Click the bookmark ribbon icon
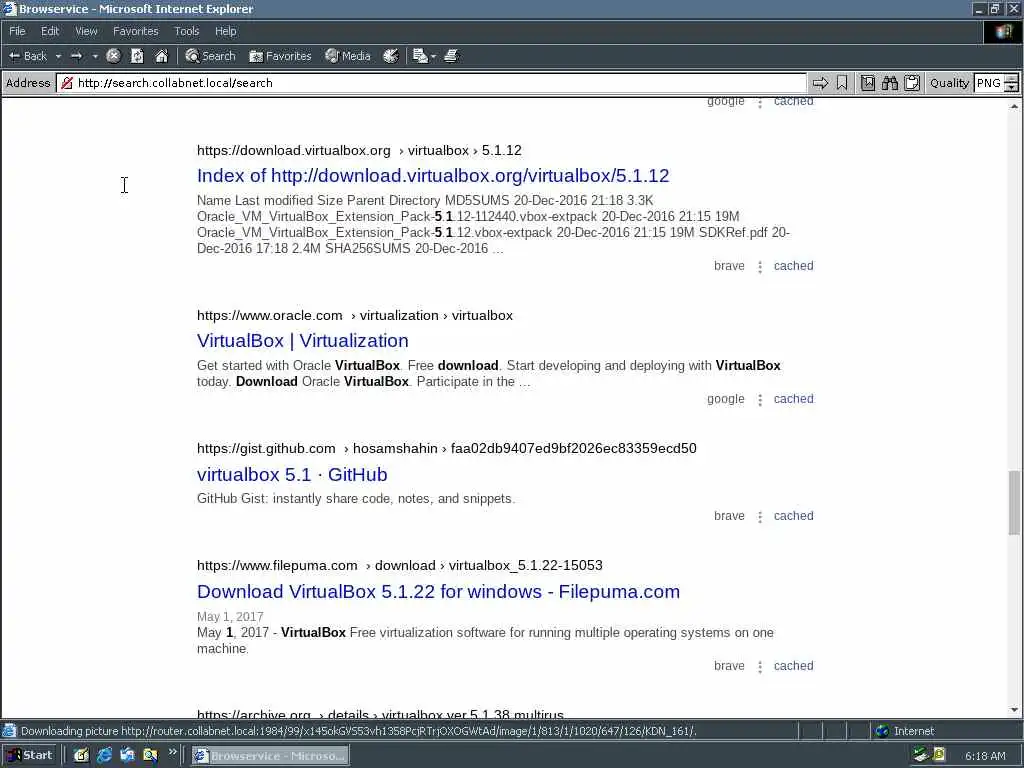1024x768 pixels. tap(842, 83)
